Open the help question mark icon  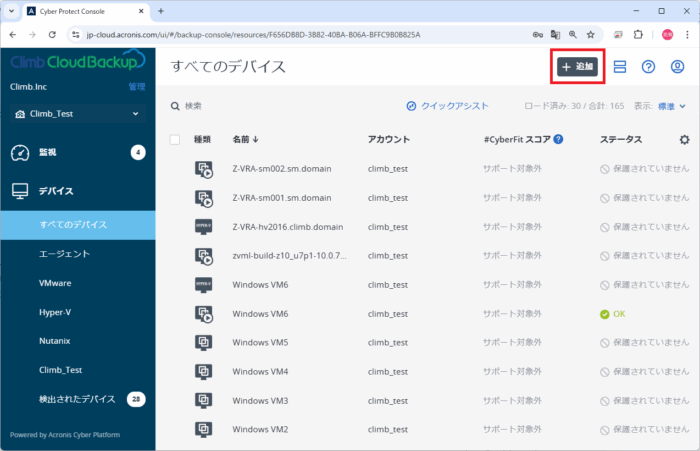(x=648, y=67)
